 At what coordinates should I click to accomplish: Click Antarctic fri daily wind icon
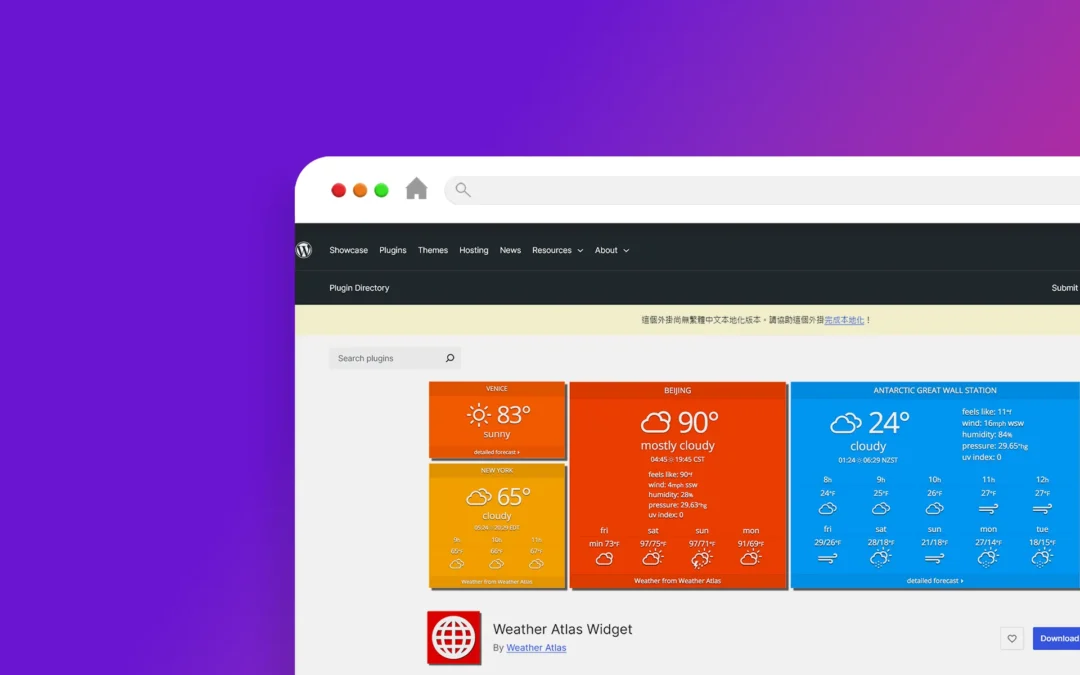(x=827, y=559)
